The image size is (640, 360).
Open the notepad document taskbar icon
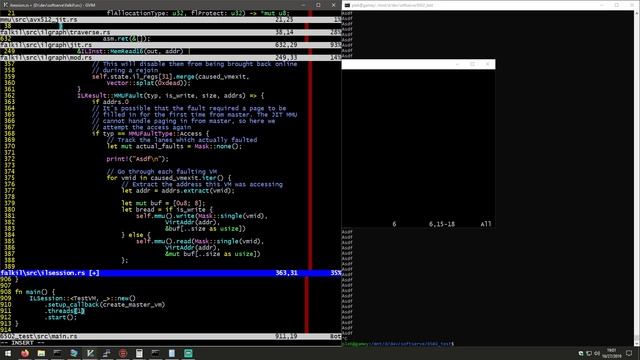pos(172,353)
